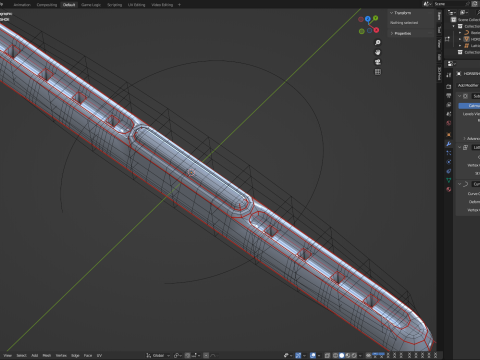Toggle proportional editing in the viewport header

point(206,355)
